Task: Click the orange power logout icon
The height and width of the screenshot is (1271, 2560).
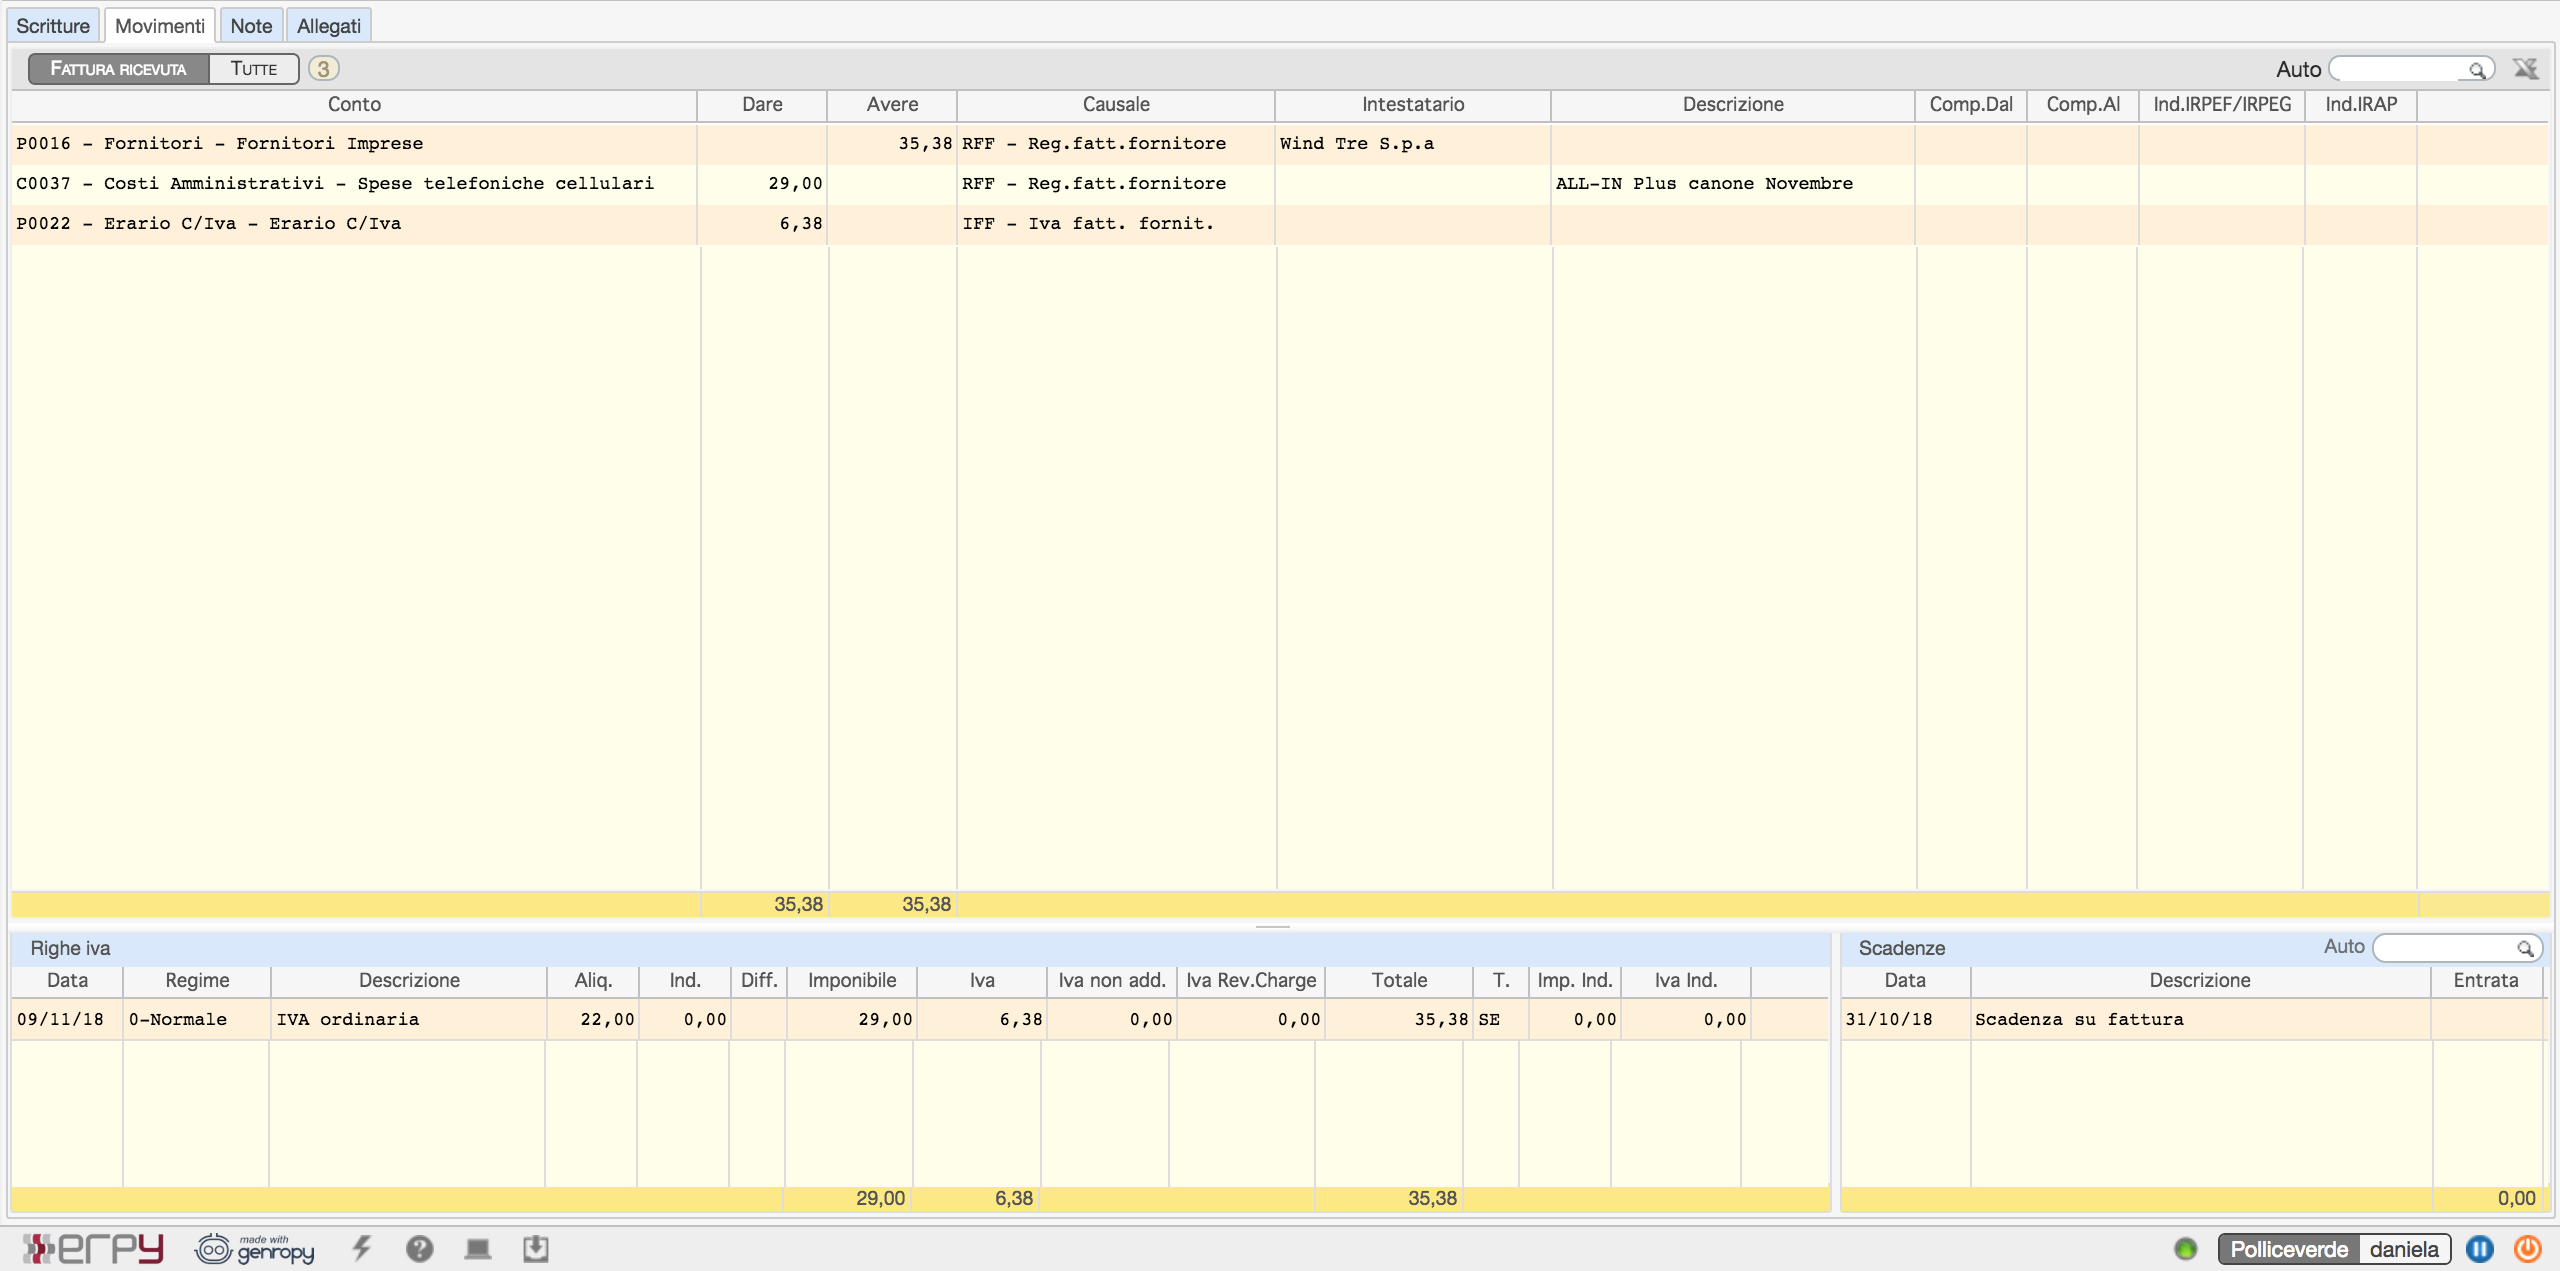Action: click(x=2527, y=1249)
